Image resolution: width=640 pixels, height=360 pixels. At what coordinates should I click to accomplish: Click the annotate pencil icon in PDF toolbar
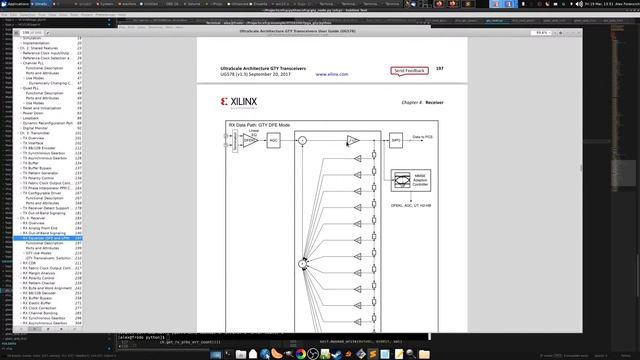tap(48, 33)
